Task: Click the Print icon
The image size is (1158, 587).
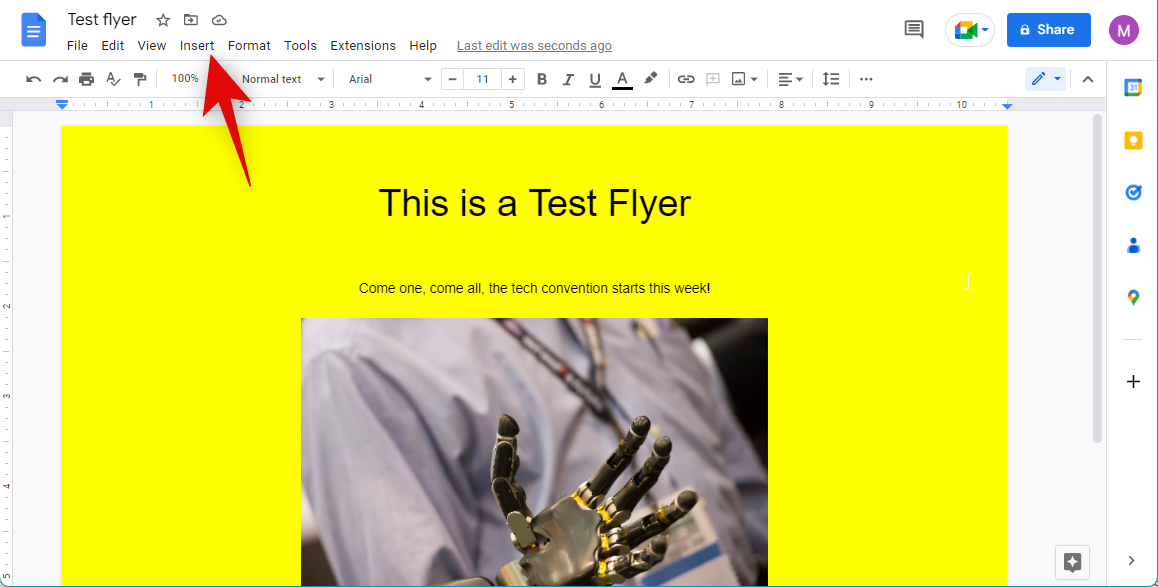Action: pos(87,79)
